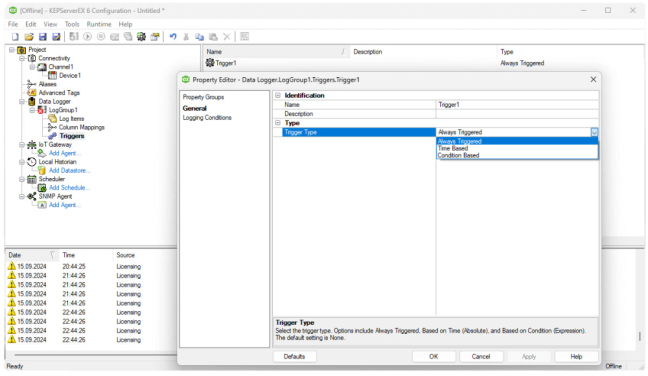
Task: Collapse the Identification property section
Action: coord(278,95)
